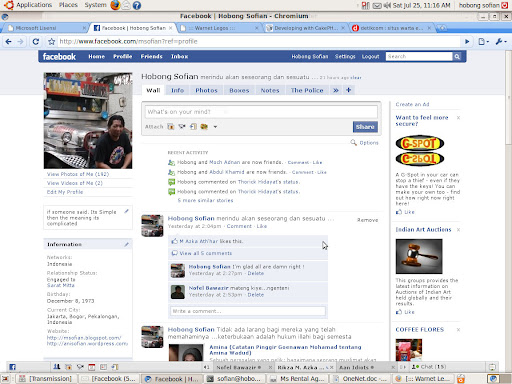Click the Write a comment field

tap(248, 311)
